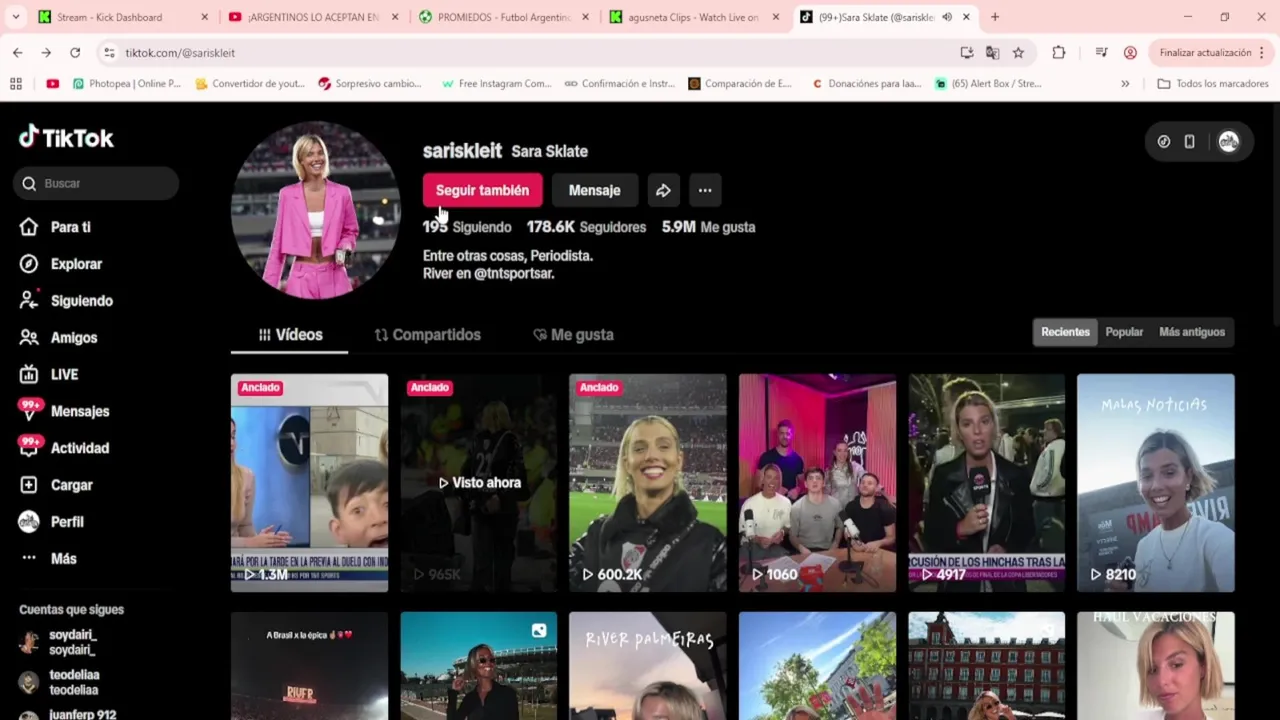Open the Chrome apps grid icon
This screenshot has height=720, width=1280.
(16, 84)
